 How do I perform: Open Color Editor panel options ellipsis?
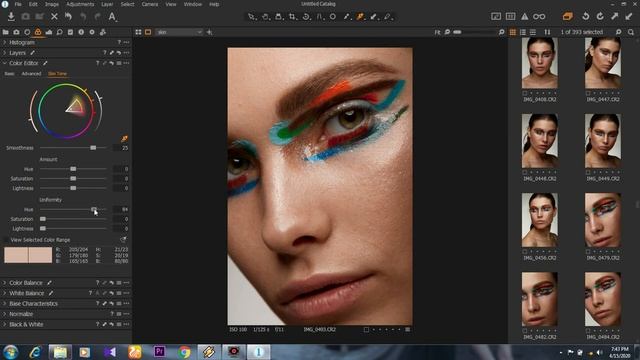click(x=126, y=63)
